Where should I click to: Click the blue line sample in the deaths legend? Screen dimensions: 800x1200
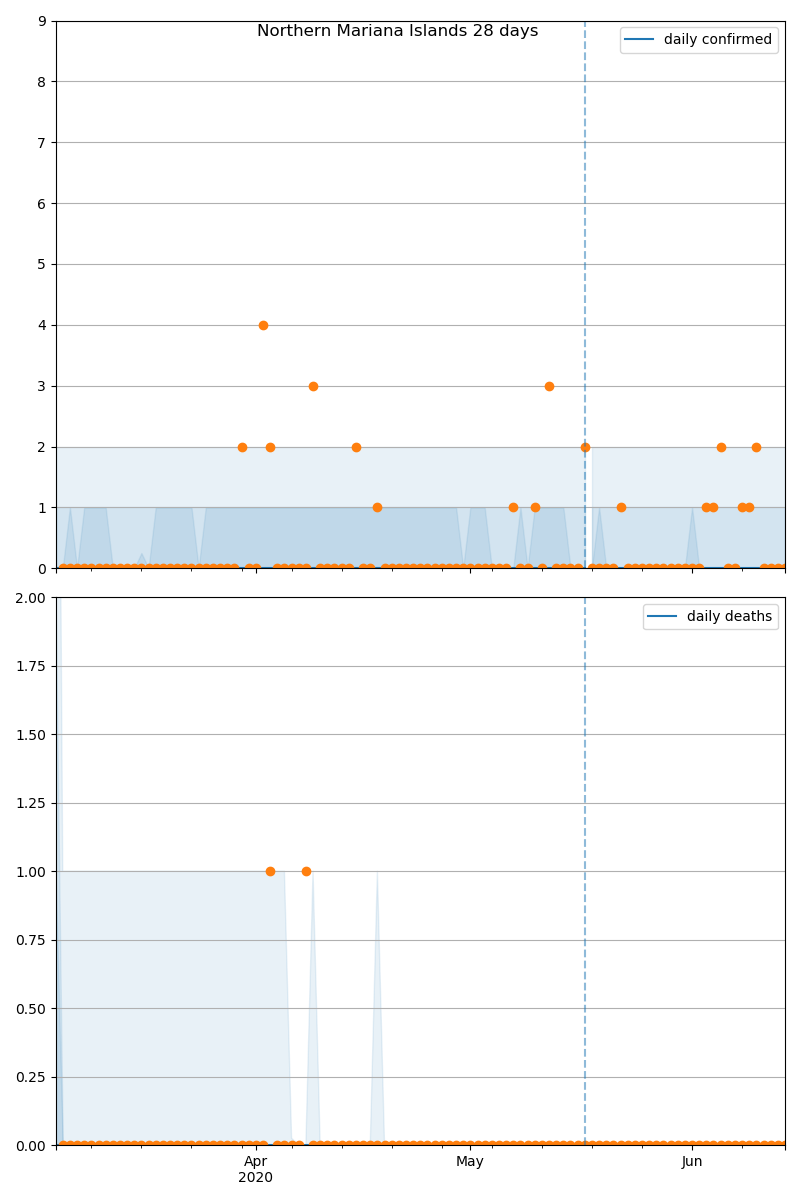[662, 617]
